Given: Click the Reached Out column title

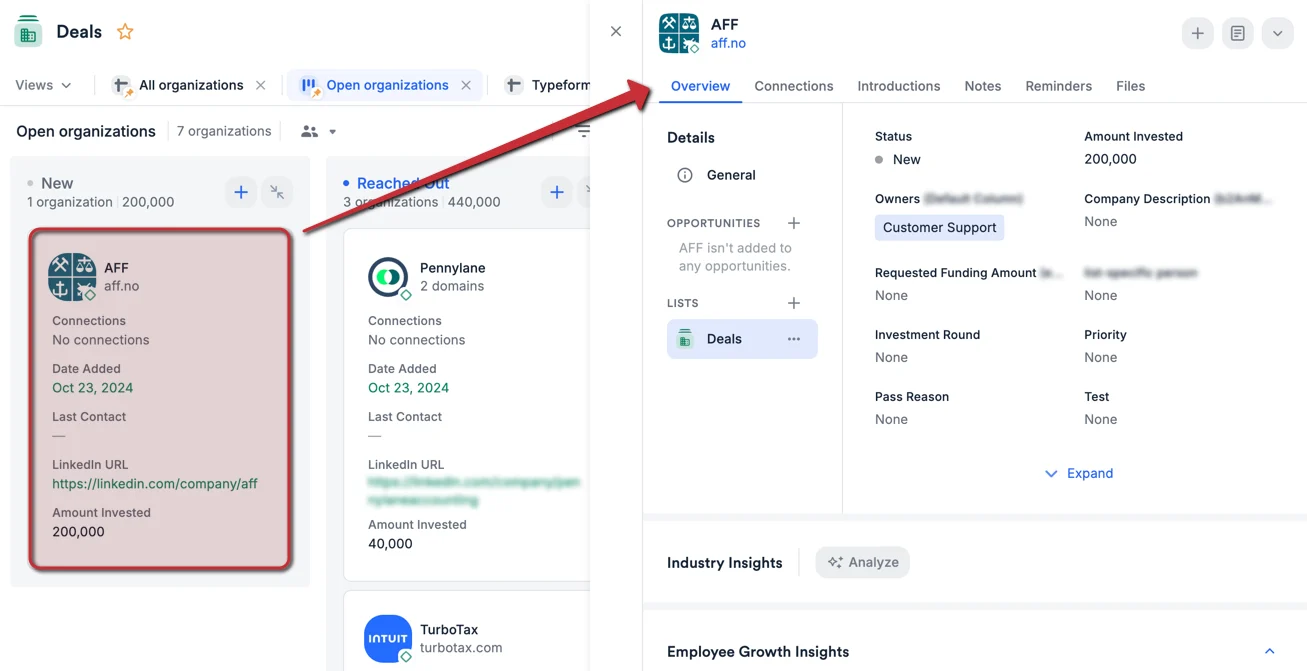Looking at the screenshot, I should pyautogui.click(x=403, y=183).
